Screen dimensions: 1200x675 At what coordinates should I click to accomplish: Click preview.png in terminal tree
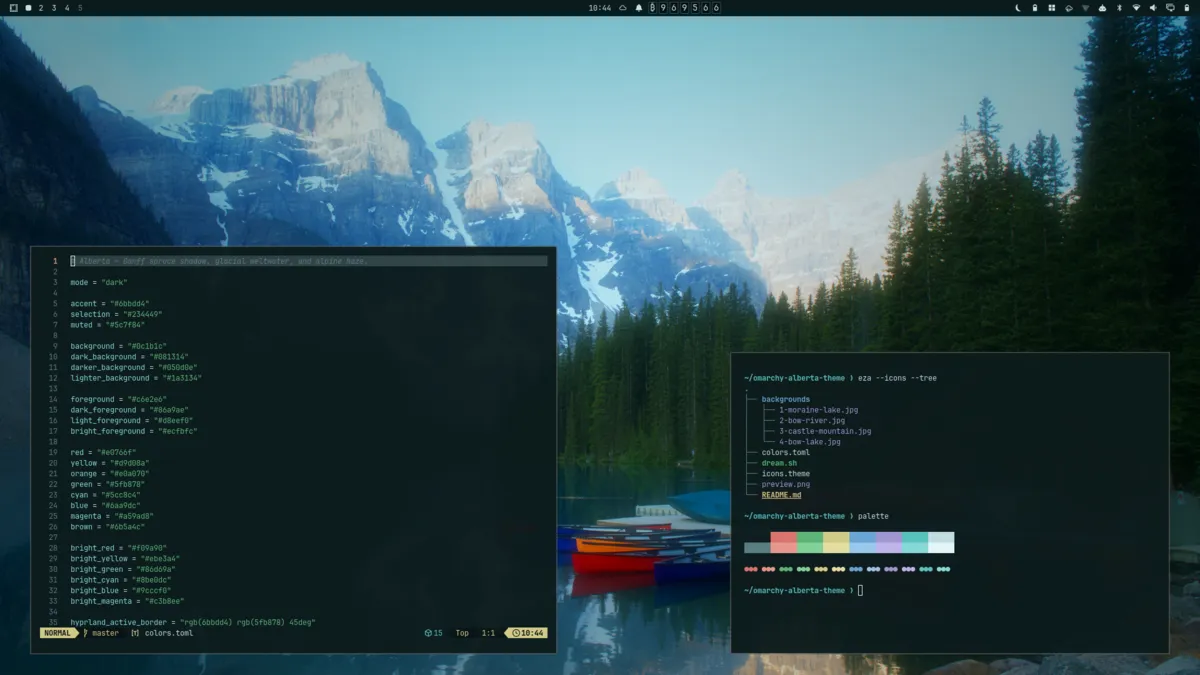pos(786,484)
